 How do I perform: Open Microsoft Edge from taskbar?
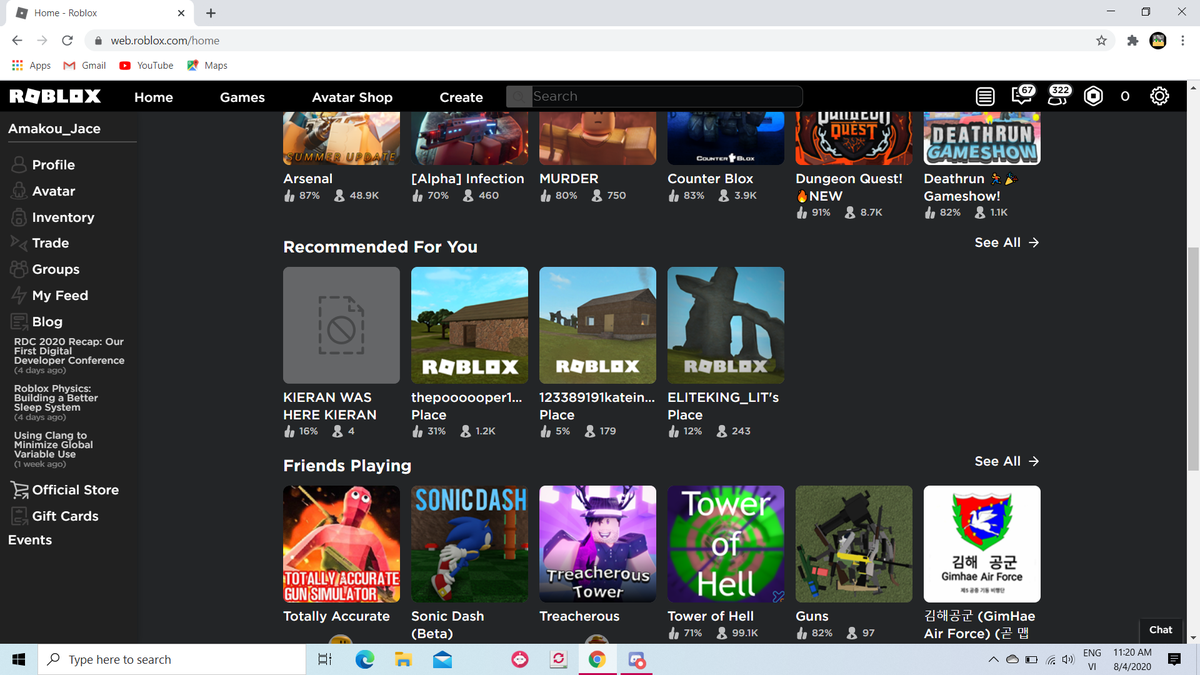click(364, 659)
